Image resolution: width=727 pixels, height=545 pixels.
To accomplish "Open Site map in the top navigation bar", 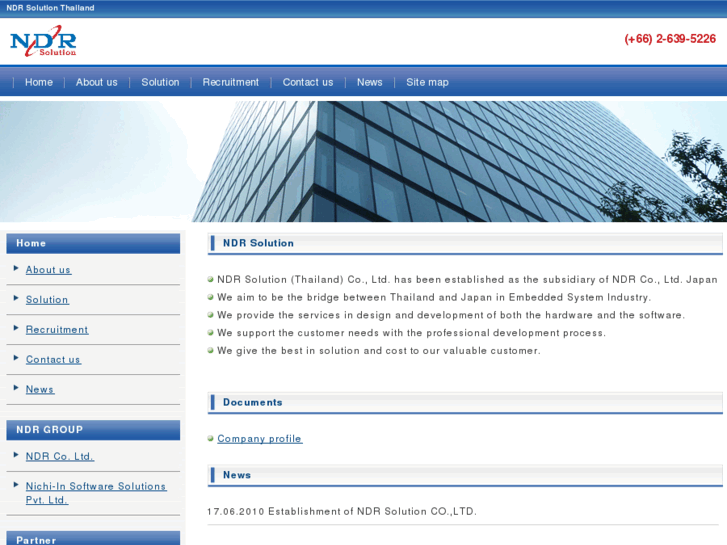I will pyautogui.click(x=427, y=82).
